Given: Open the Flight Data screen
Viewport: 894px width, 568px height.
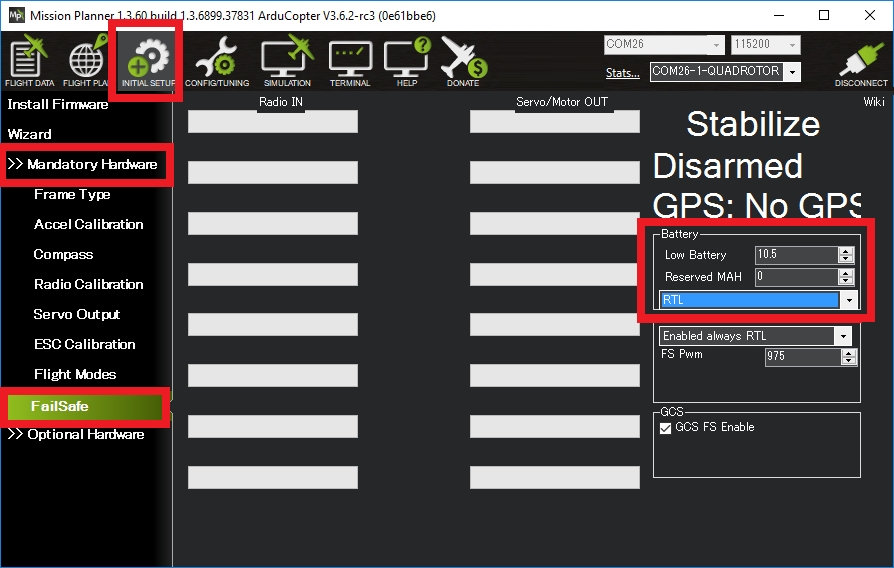Looking at the screenshot, I should (30, 62).
